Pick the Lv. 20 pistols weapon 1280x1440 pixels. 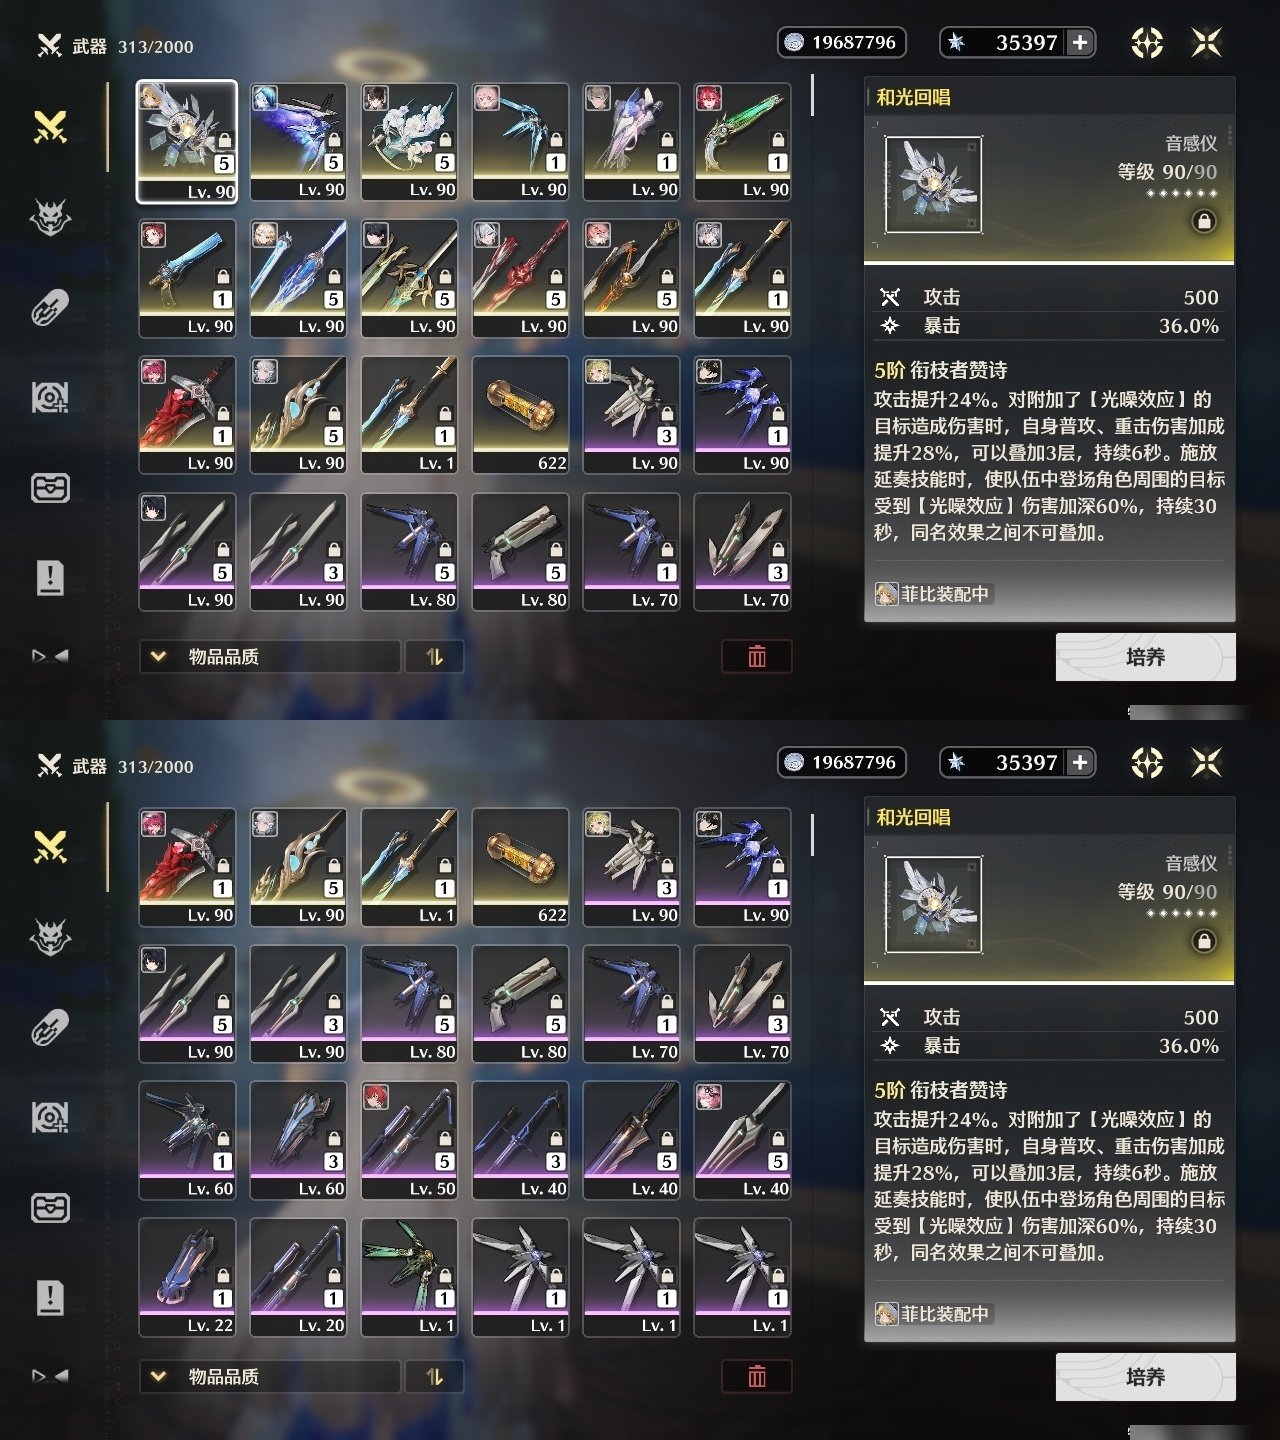298,1277
